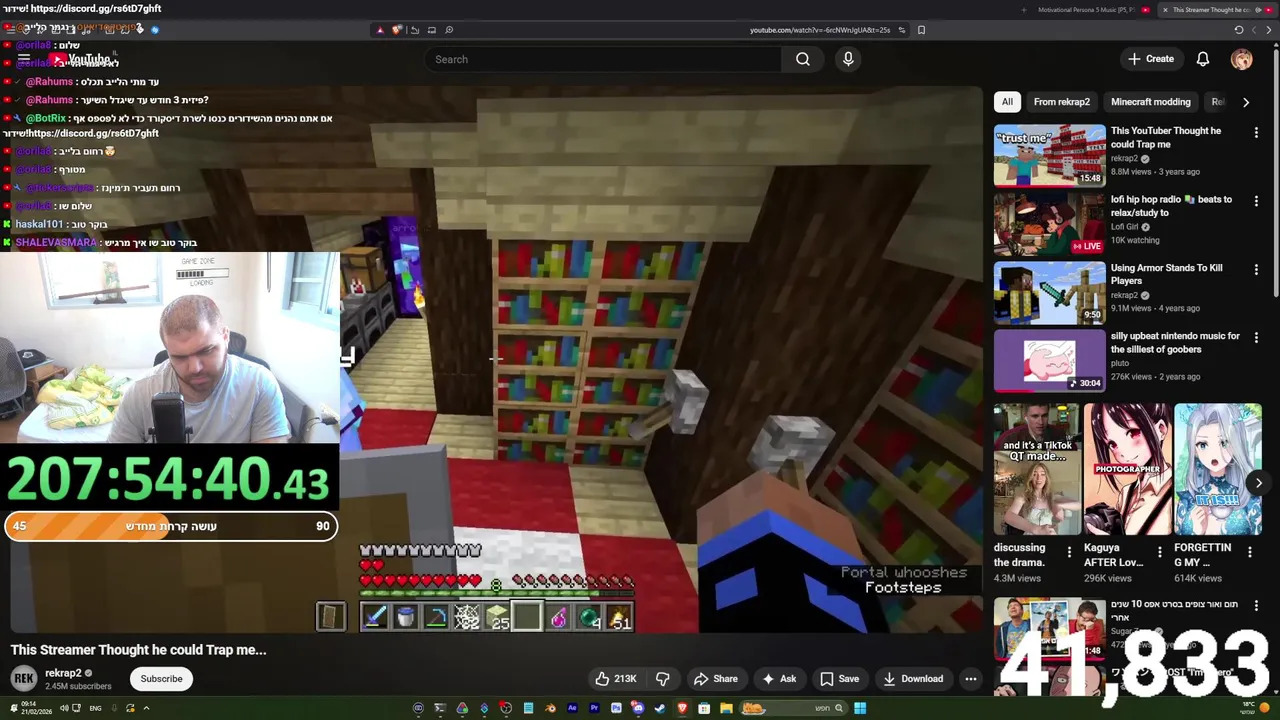Start voice search with the microphone icon
1280x720 pixels.
click(x=848, y=59)
